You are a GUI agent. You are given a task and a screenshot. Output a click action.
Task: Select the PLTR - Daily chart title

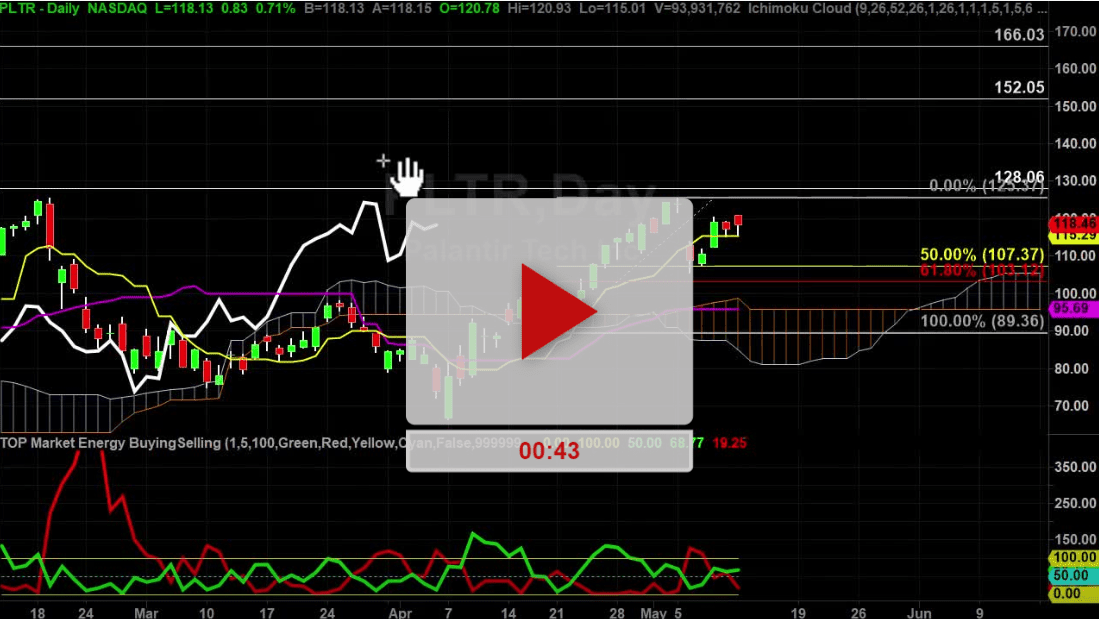tap(40, 8)
